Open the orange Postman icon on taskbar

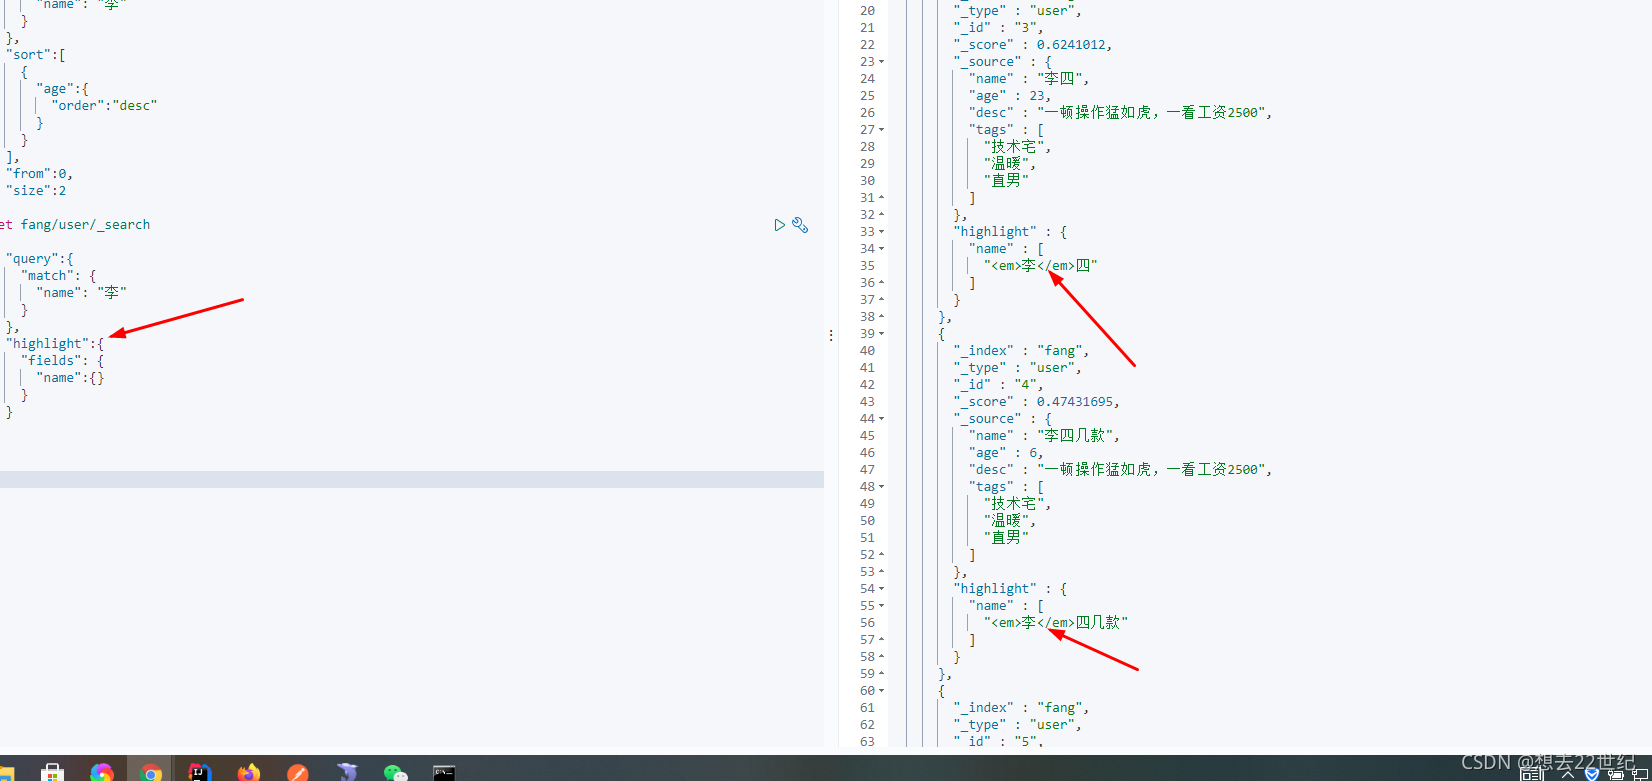click(298, 773)
